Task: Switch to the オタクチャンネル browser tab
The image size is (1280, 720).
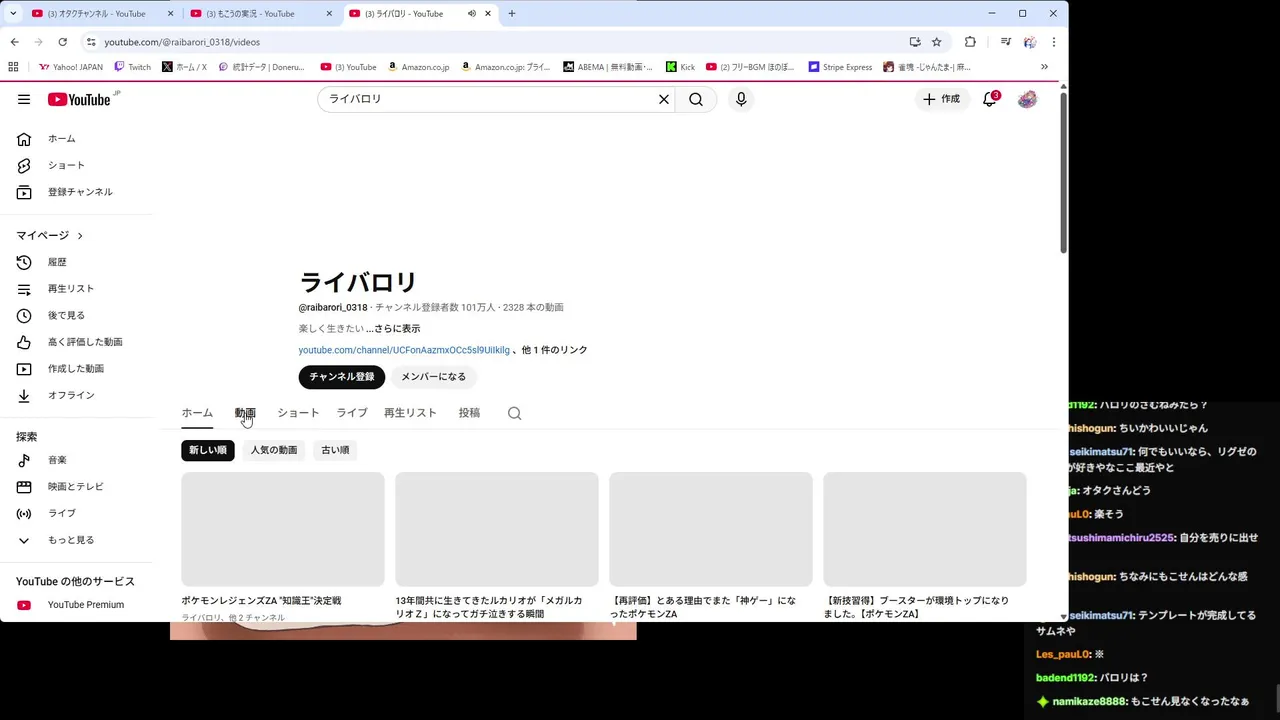Action: point(100,14)
